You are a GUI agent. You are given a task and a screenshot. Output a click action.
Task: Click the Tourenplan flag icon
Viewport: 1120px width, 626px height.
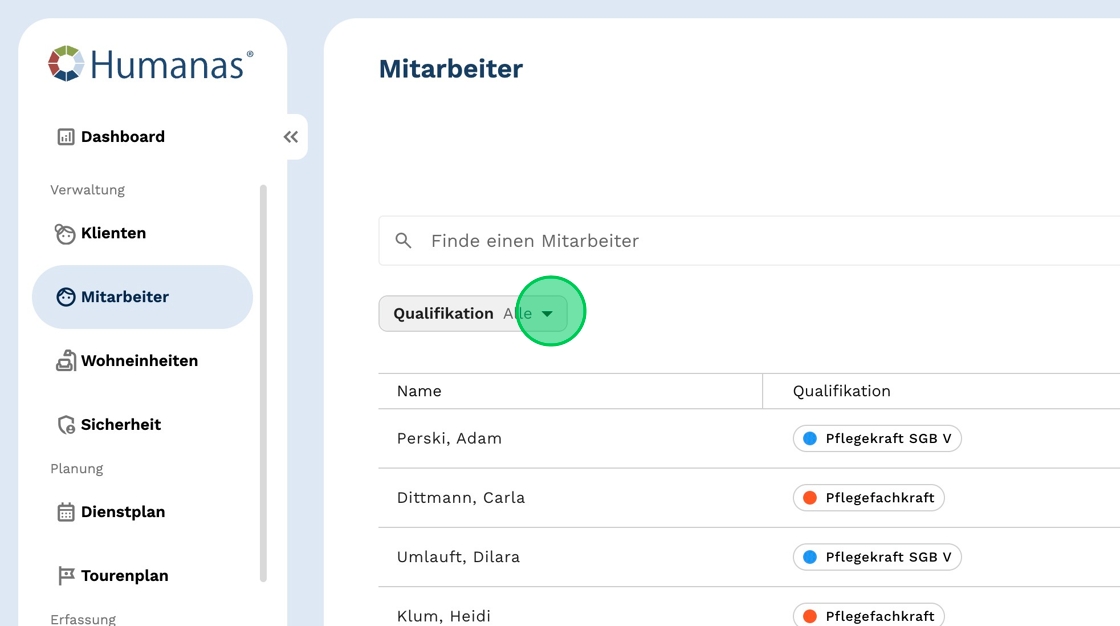click(66, 576)
